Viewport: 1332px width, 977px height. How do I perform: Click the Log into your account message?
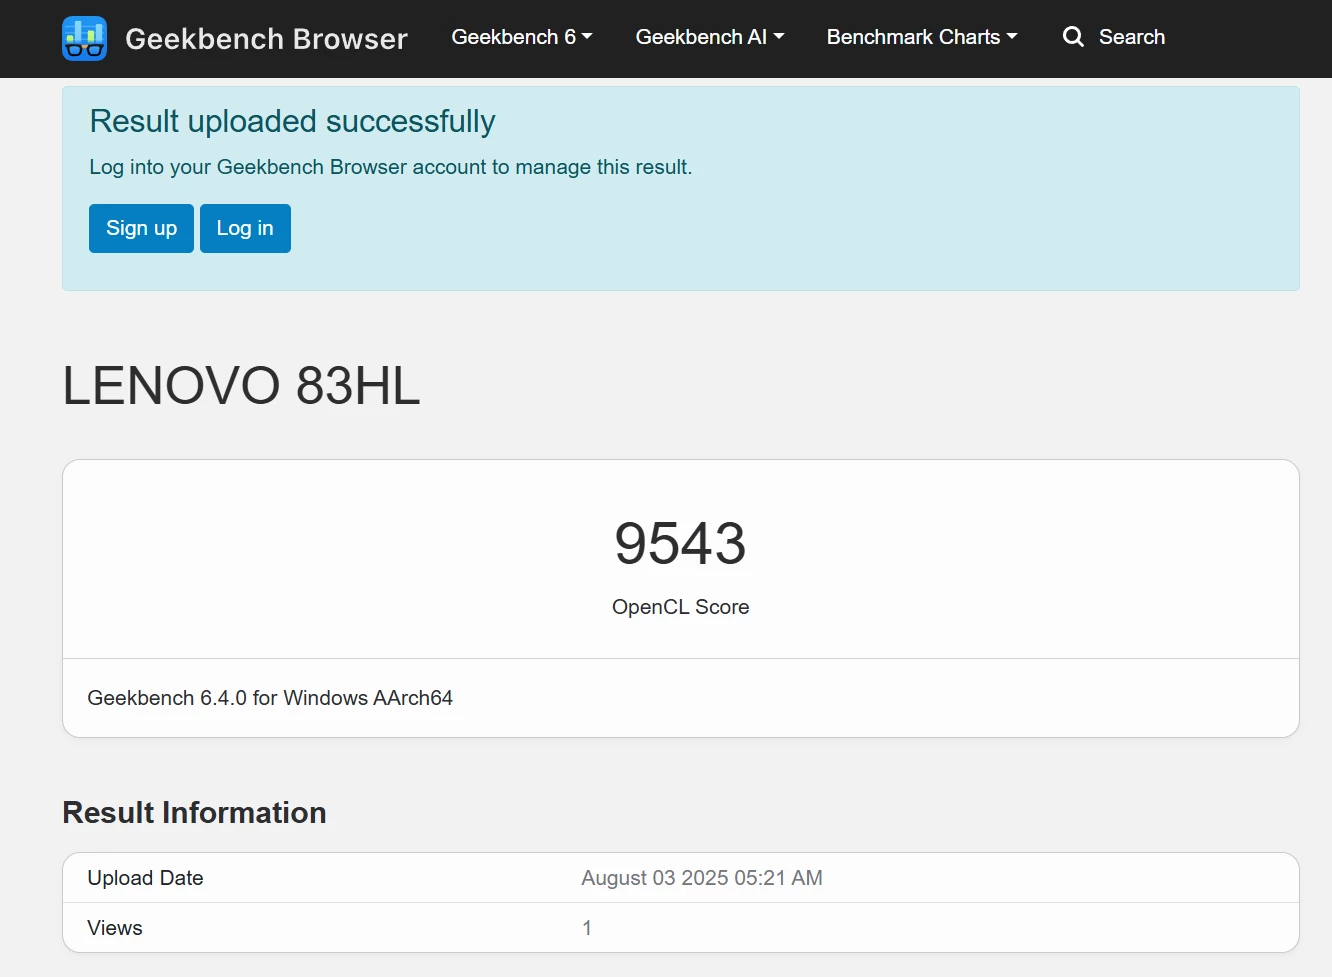[391, 167]
